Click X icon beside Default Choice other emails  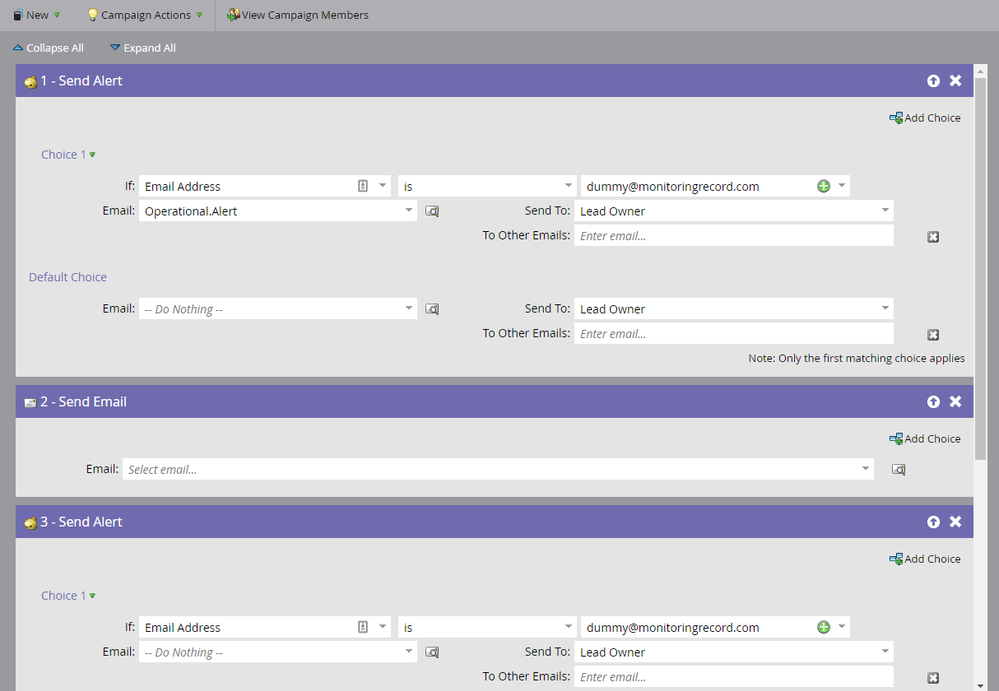933,335
